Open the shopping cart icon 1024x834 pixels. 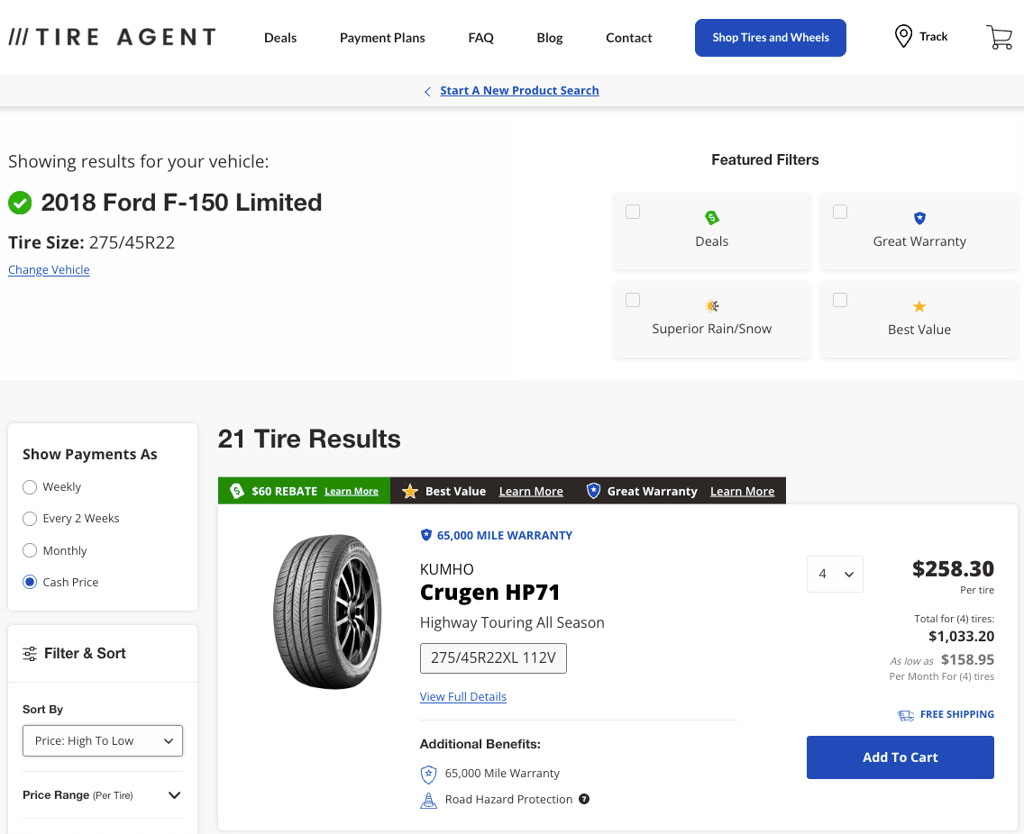point(999,36)
